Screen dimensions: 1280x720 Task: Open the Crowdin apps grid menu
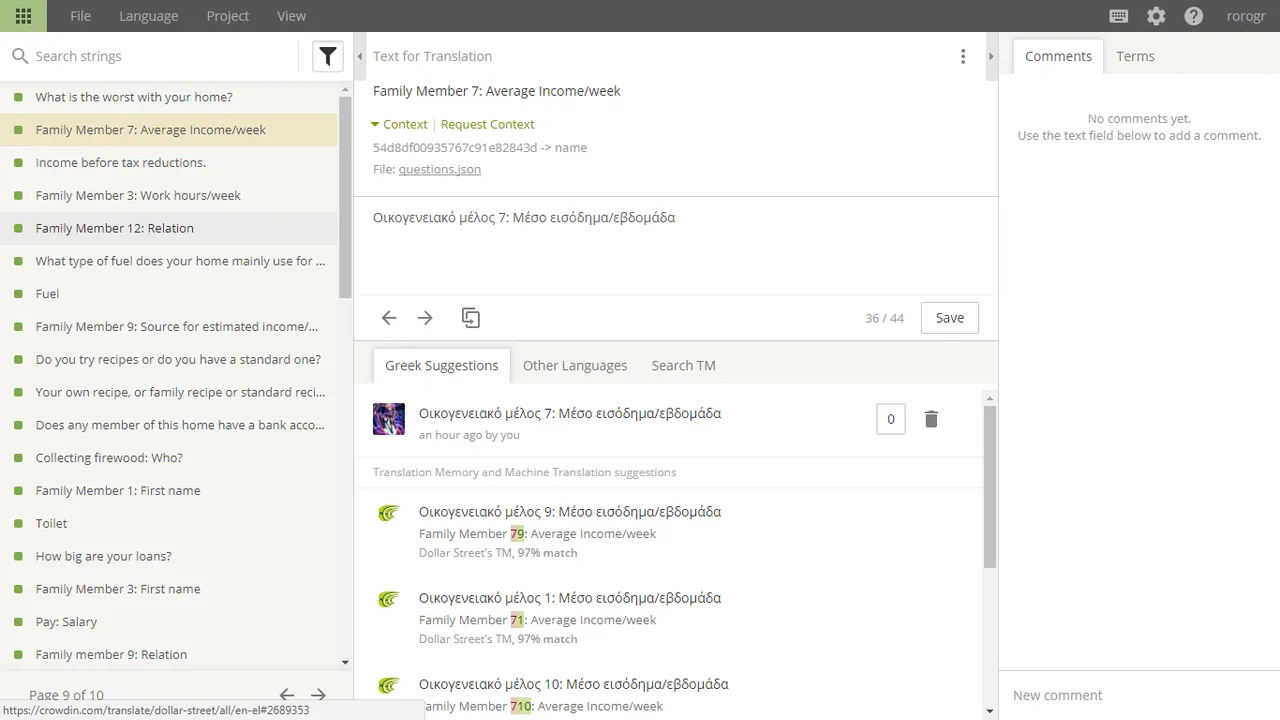click(23, 16)
